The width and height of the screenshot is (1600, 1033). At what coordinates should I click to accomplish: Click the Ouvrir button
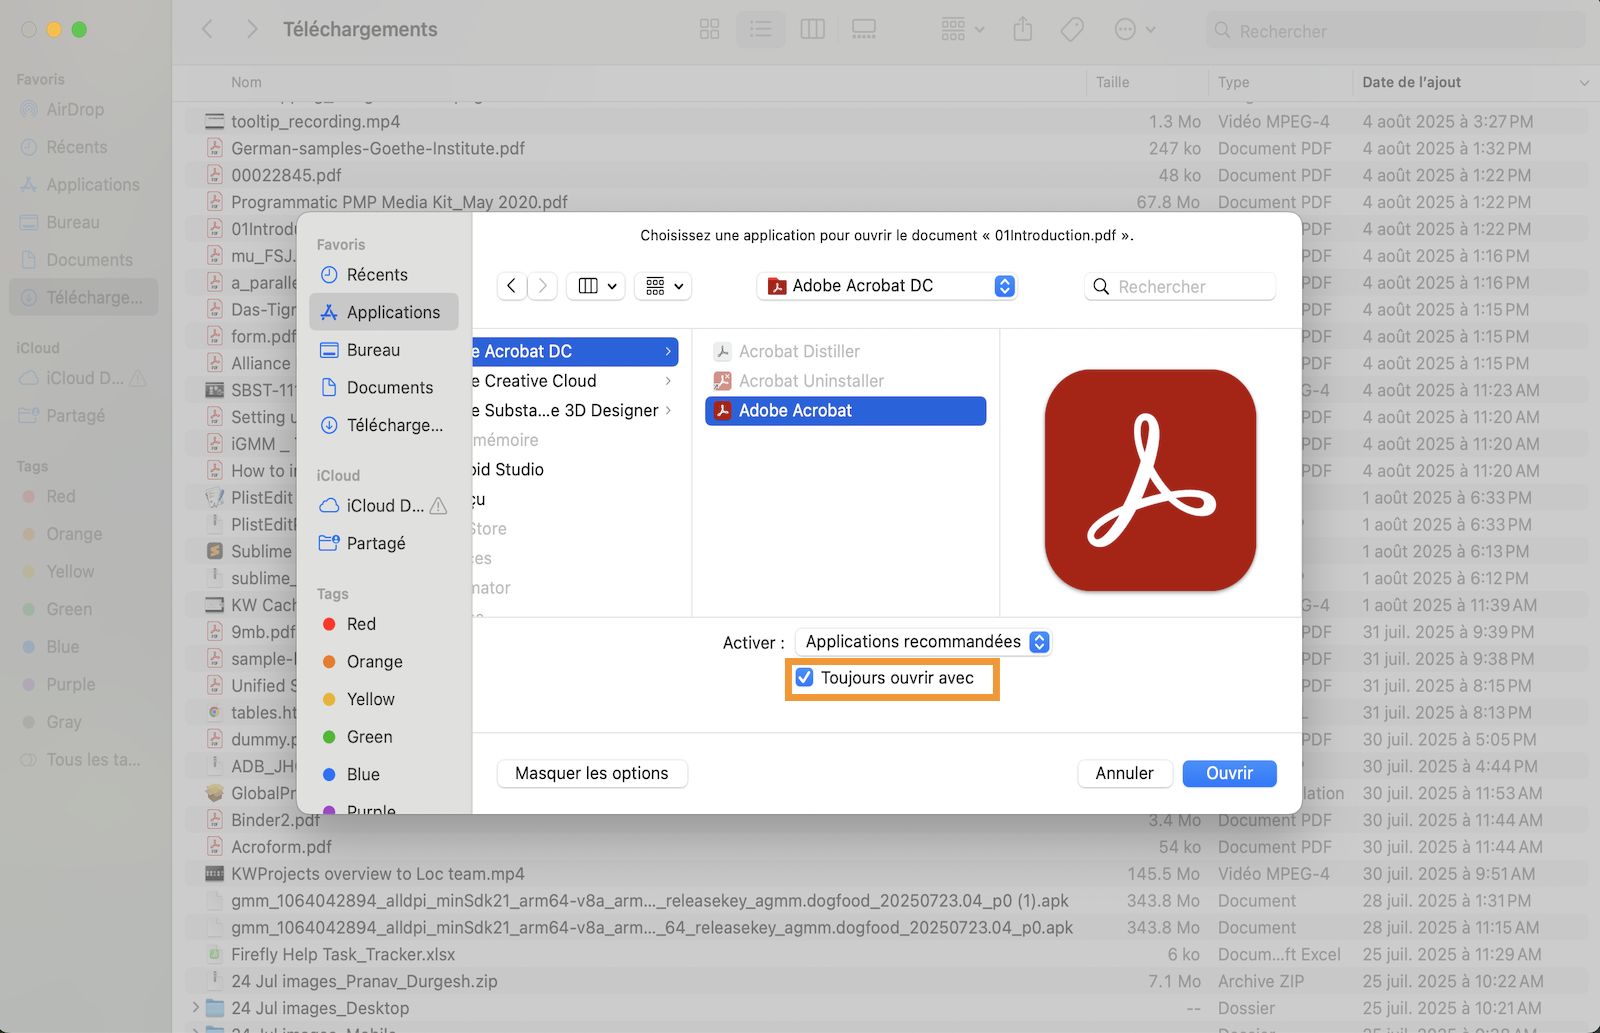(x=1229, y=773)
